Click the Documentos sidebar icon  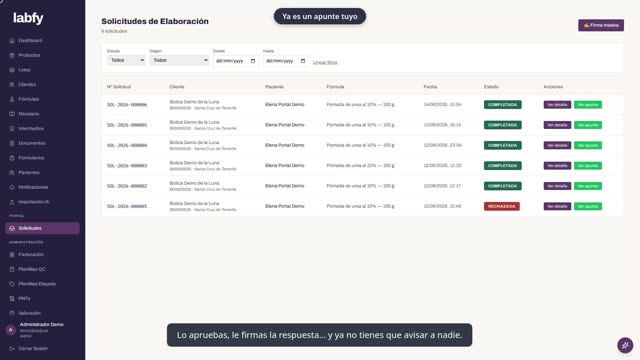[x=12, y=143]
